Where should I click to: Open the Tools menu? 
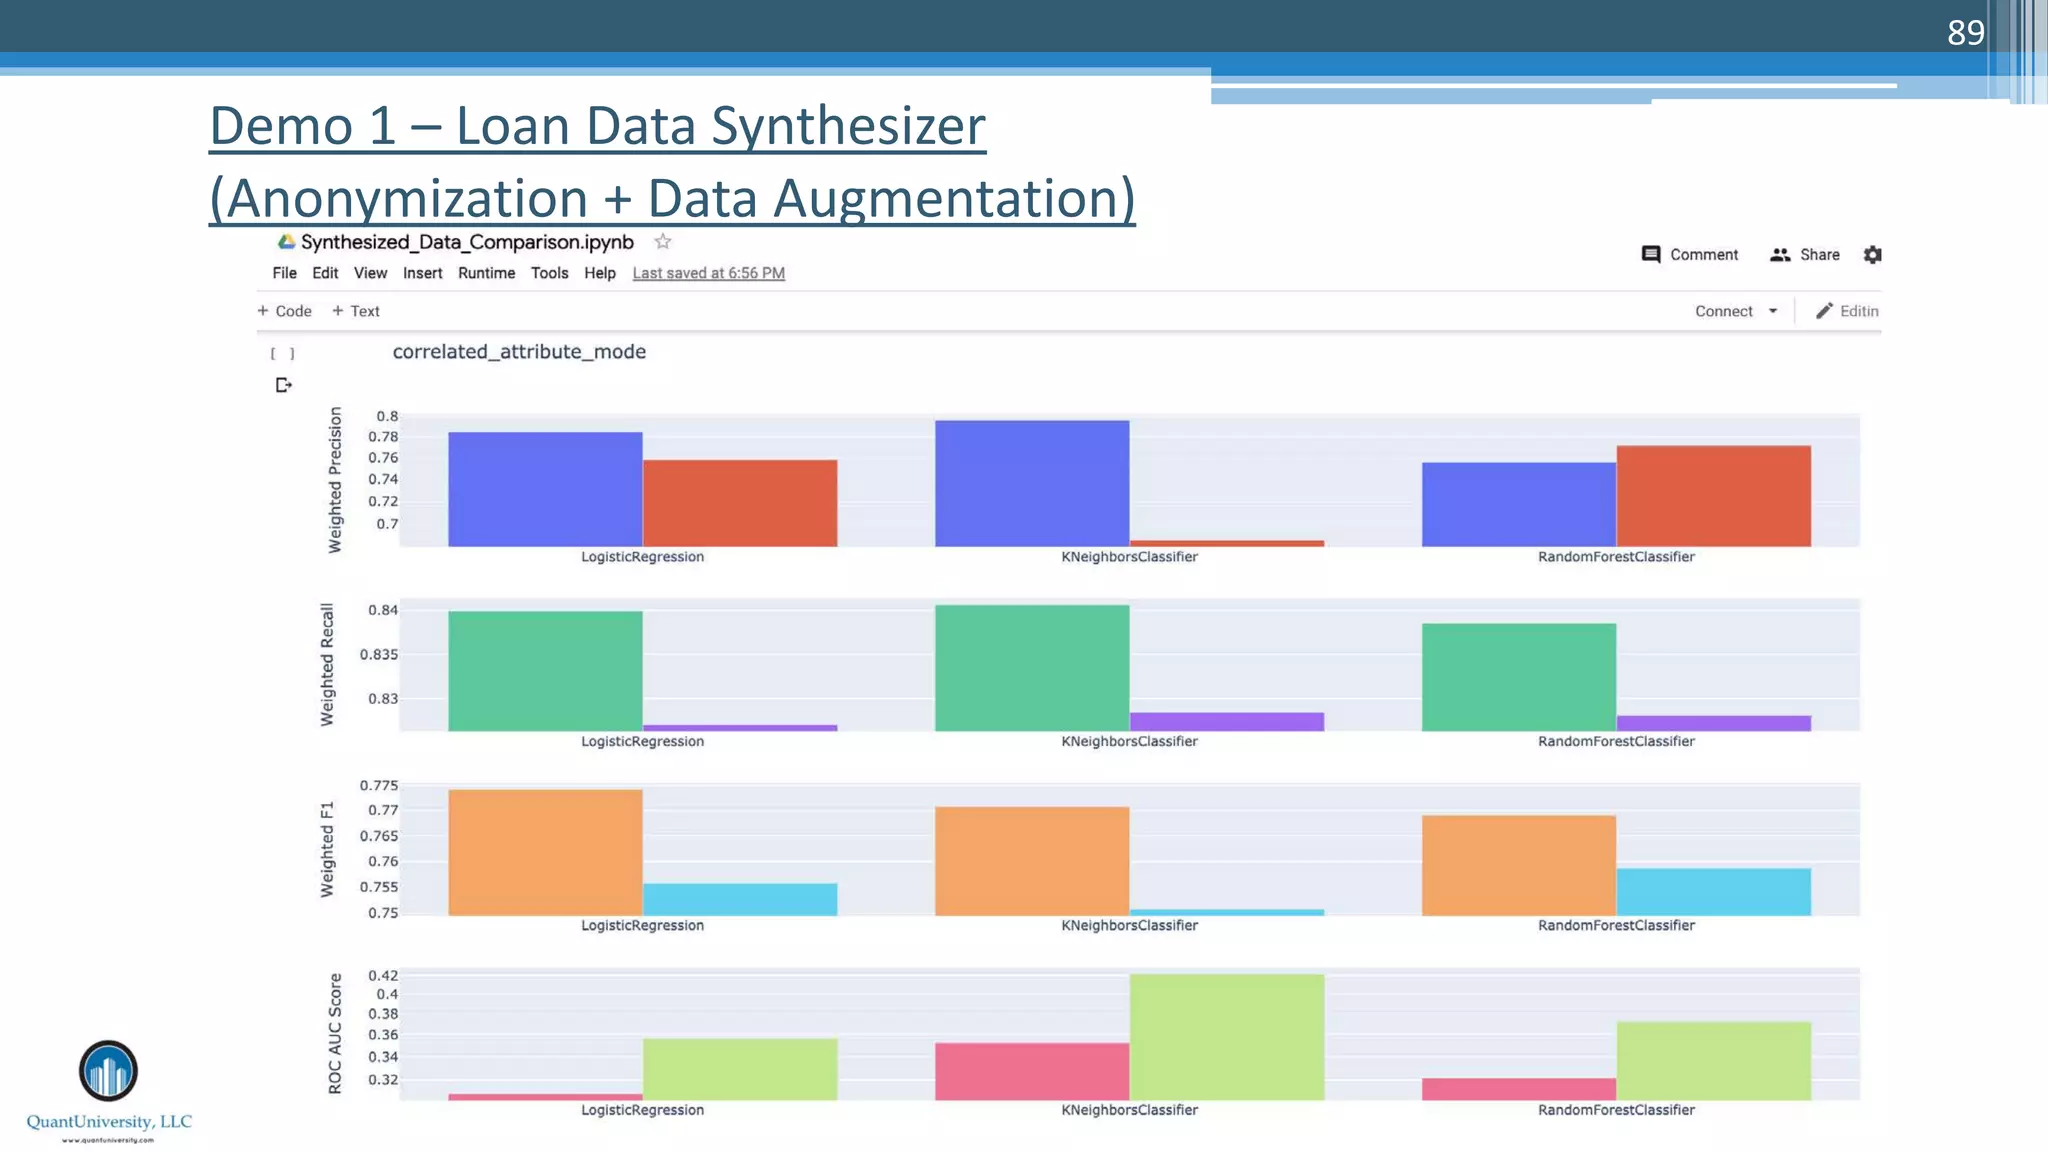pos(549,273)
